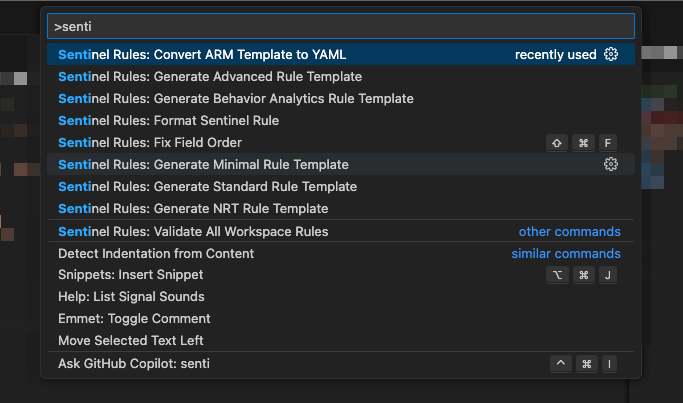The width and height of the screenshot is (683, 403).
Task: Run Sentinel Rules: Convert ARM Template to YAML
Action: coord(341,54)
